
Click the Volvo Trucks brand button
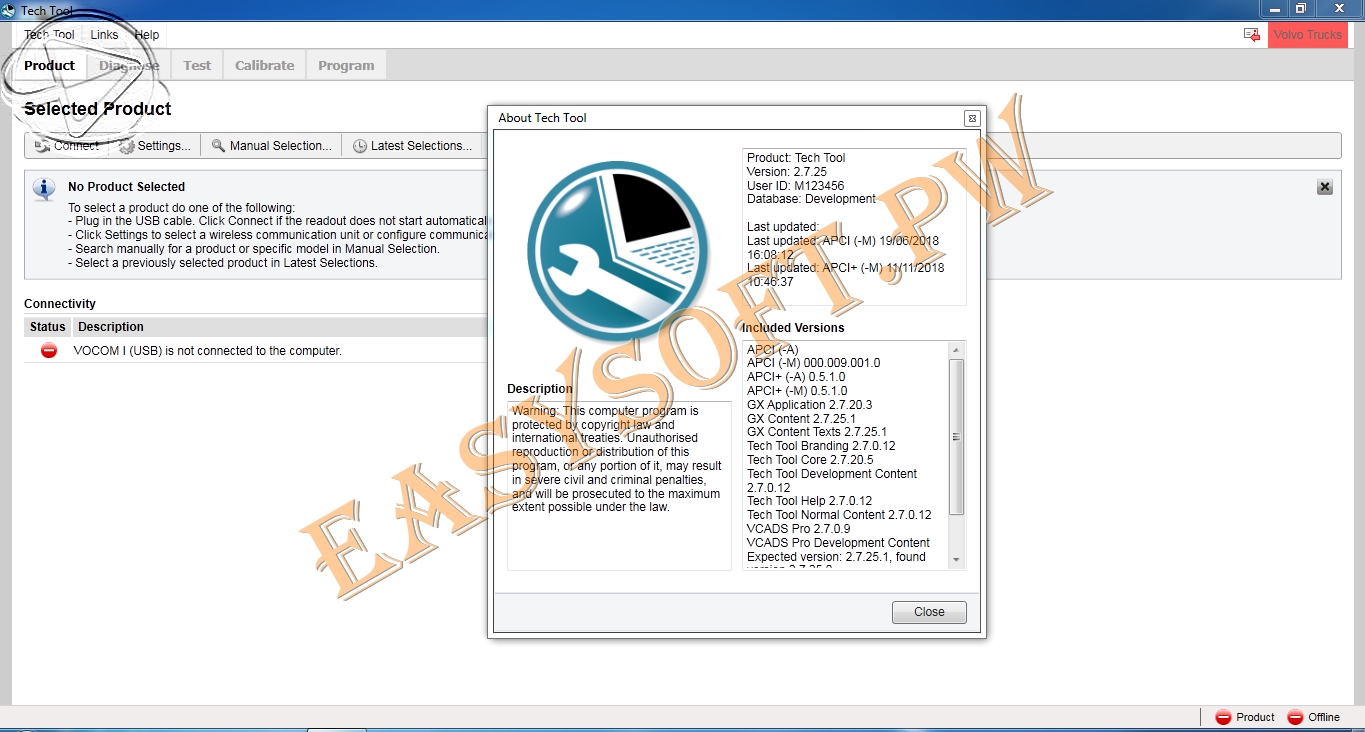point(1308,35)
